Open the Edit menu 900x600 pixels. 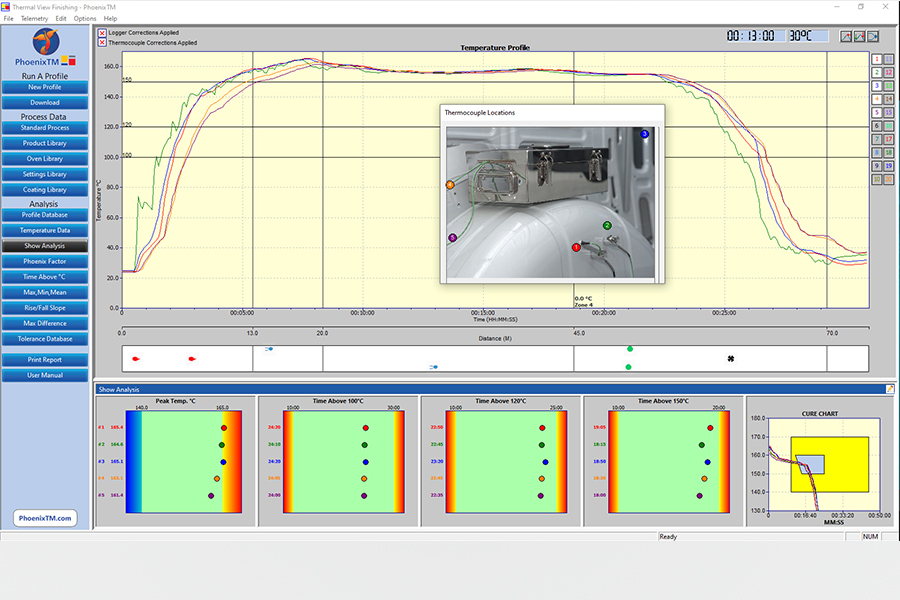[x=61, y=18]
